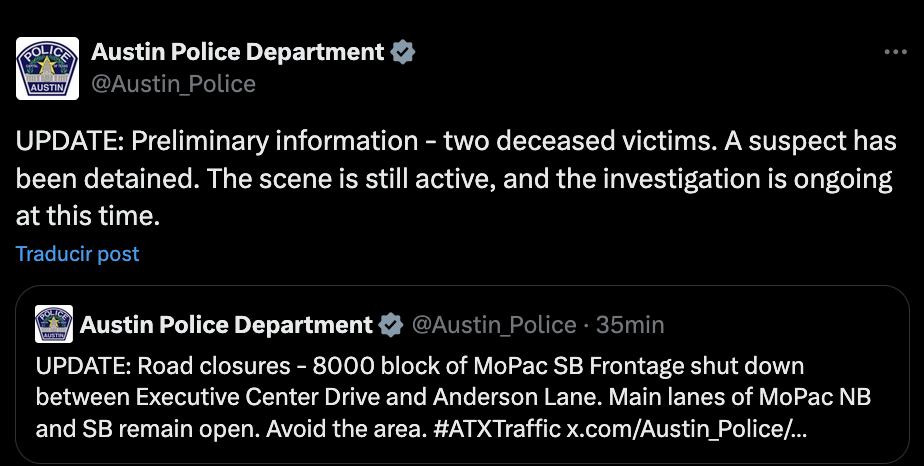Screen dimensions: 924x466
Task: Click the verified badge in the quoted post
Action: [391, 325]
